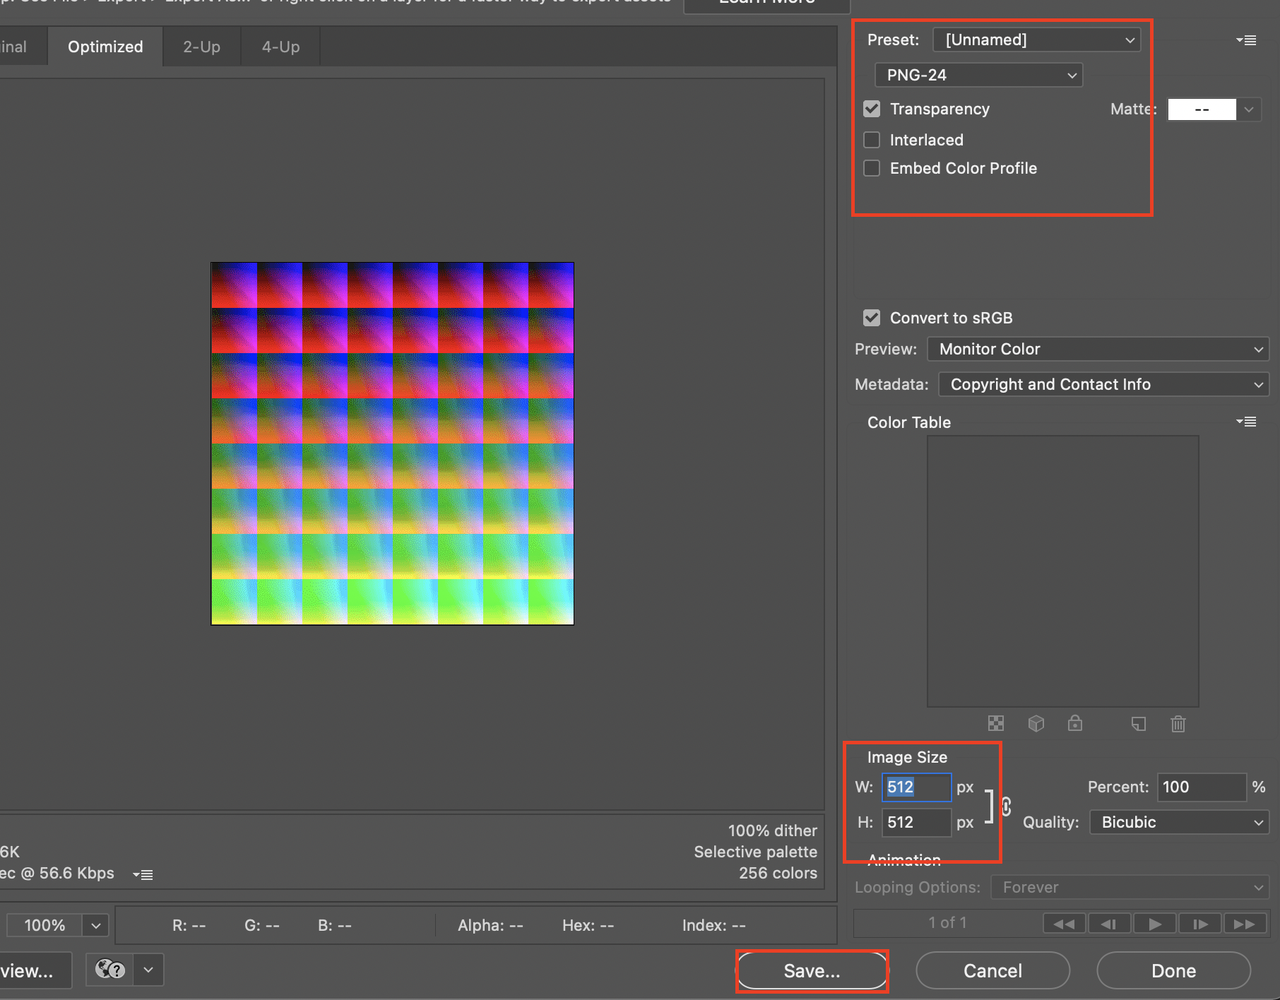1280x1000 pixels.
Task: Click the image Height input field
Action: pos(916,822)
